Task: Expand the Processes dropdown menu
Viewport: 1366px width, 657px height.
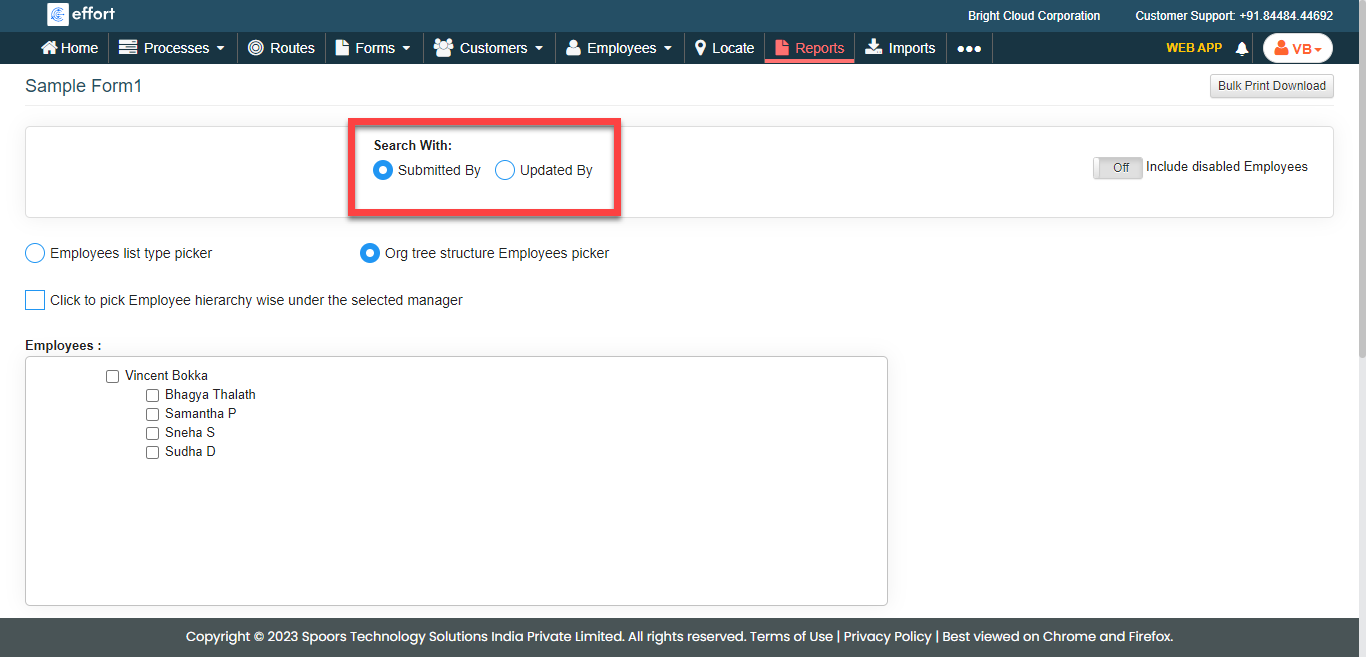Action: [171, 48]
